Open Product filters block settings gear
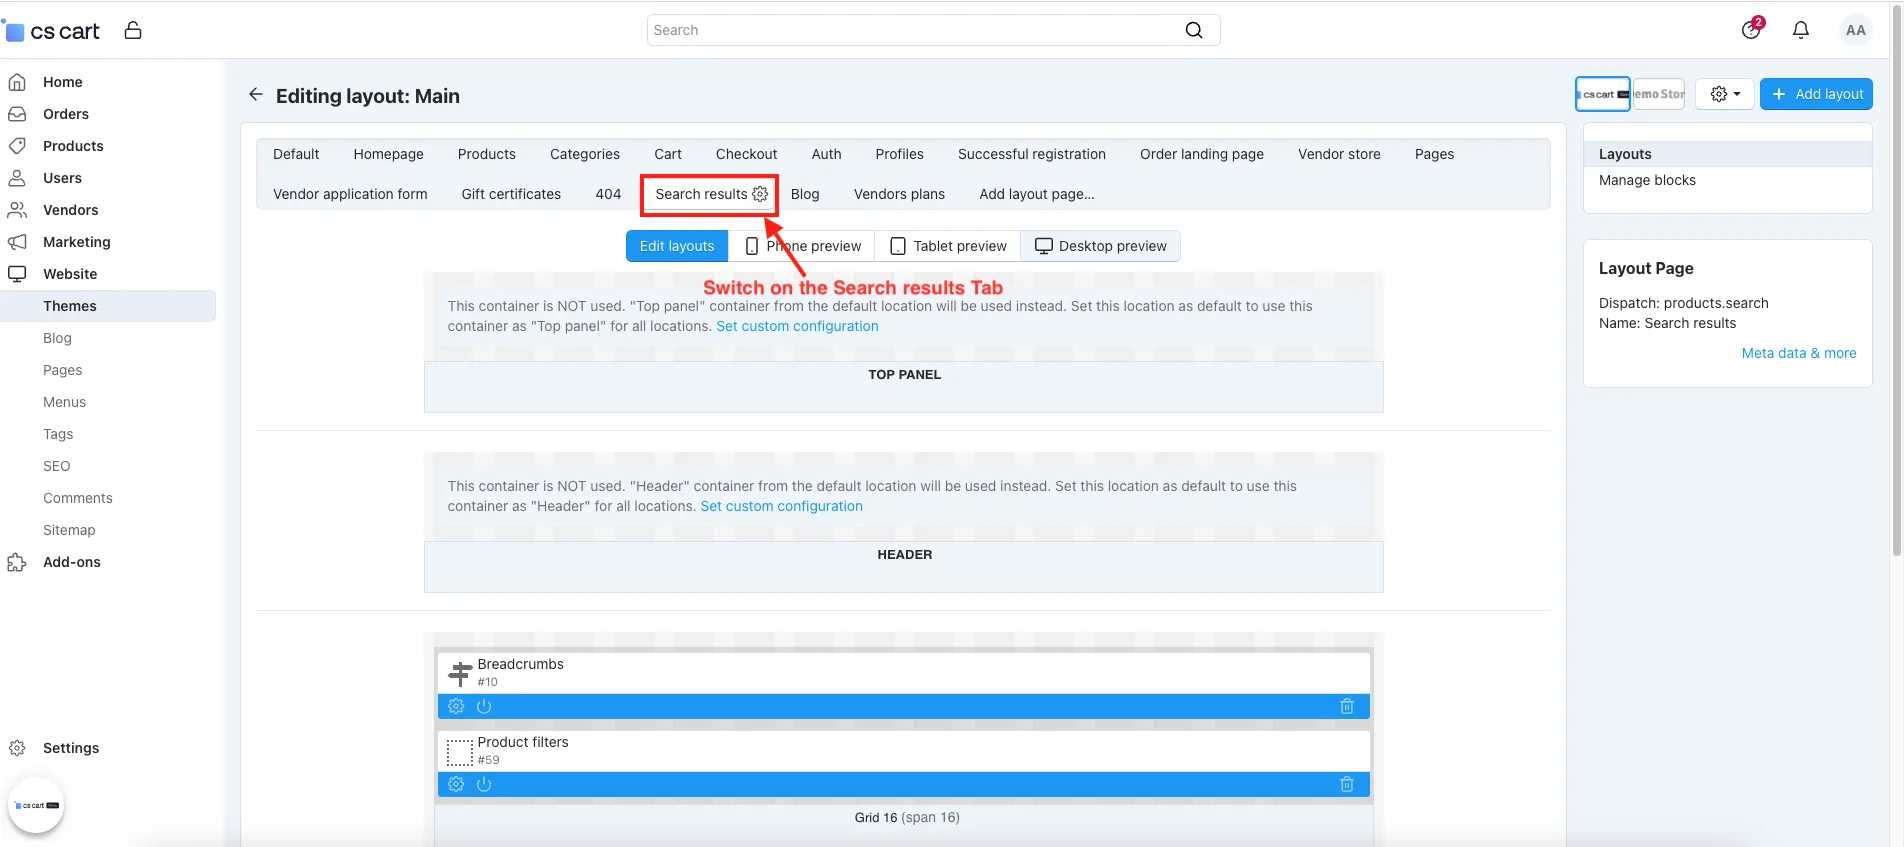1904x847 pixels. coord(456,784)
